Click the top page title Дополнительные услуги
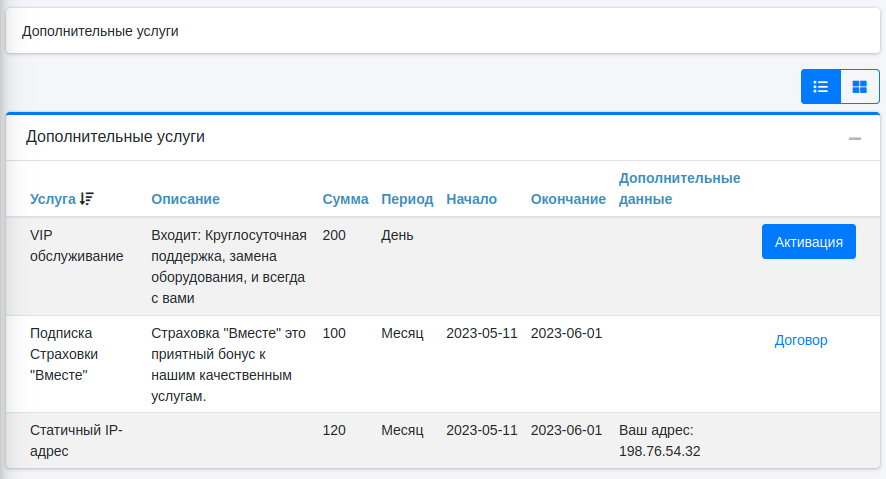 (x=100, y=31)
